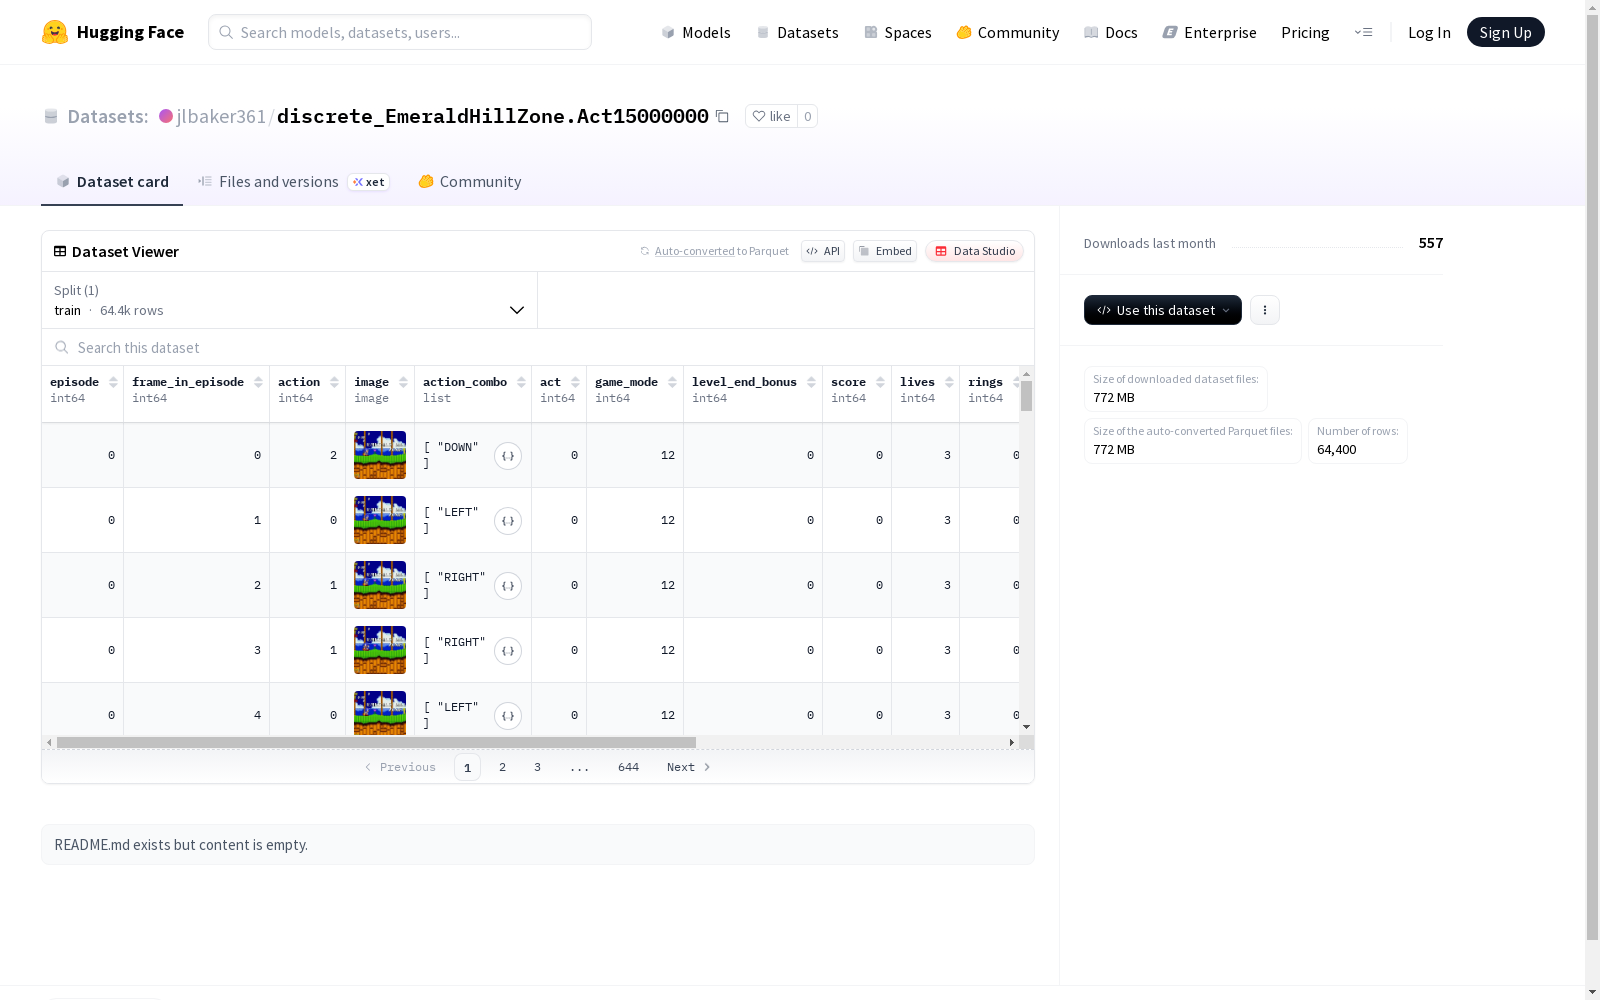Screen dimensions: 1600x1000
Task: Click the table scroll down arrow
Action: coord(1026,727)
